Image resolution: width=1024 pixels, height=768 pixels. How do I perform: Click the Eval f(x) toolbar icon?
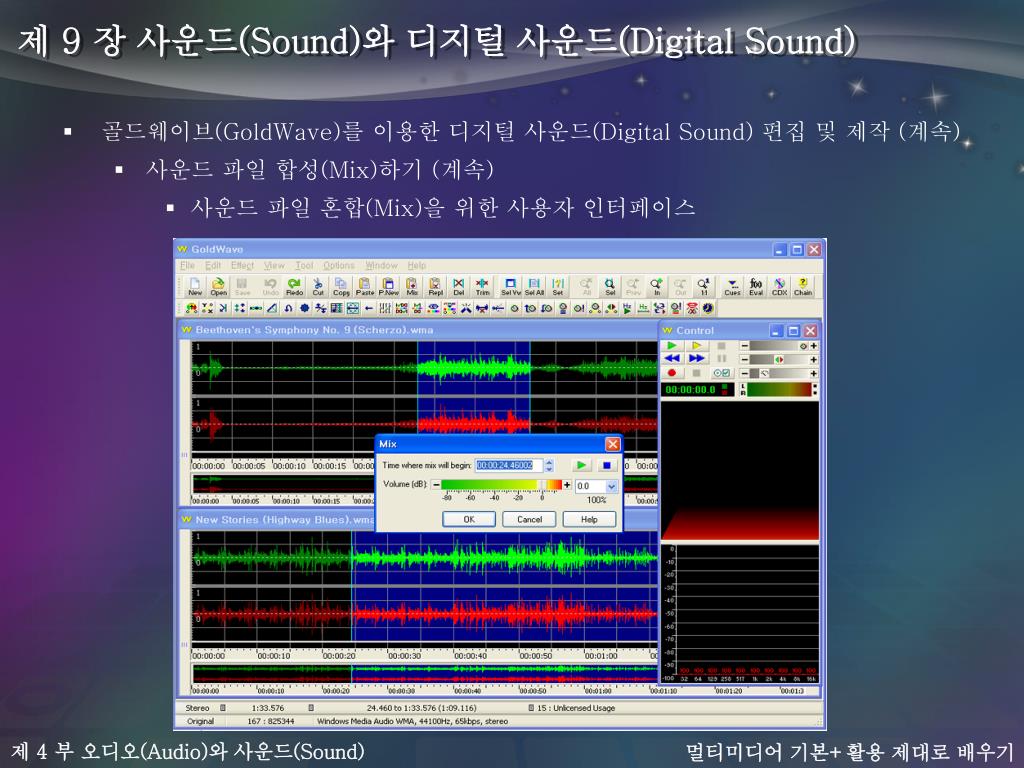[x=756, y=286]
